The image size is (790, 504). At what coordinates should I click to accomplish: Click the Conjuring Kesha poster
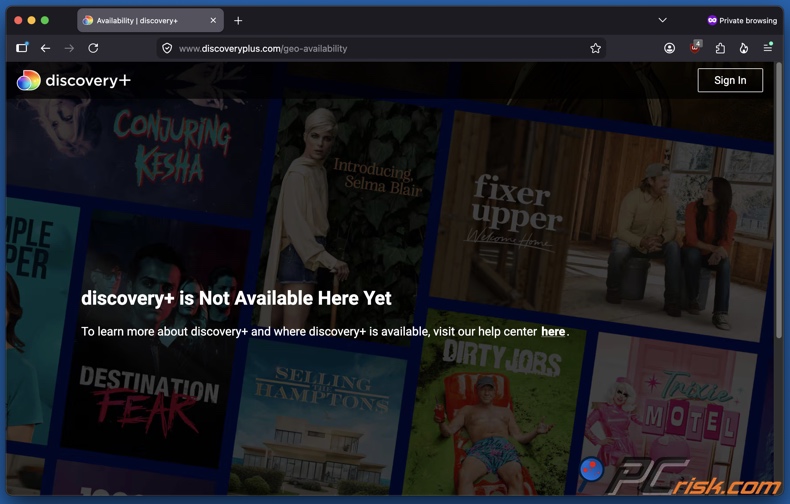[x=139, y=154]
